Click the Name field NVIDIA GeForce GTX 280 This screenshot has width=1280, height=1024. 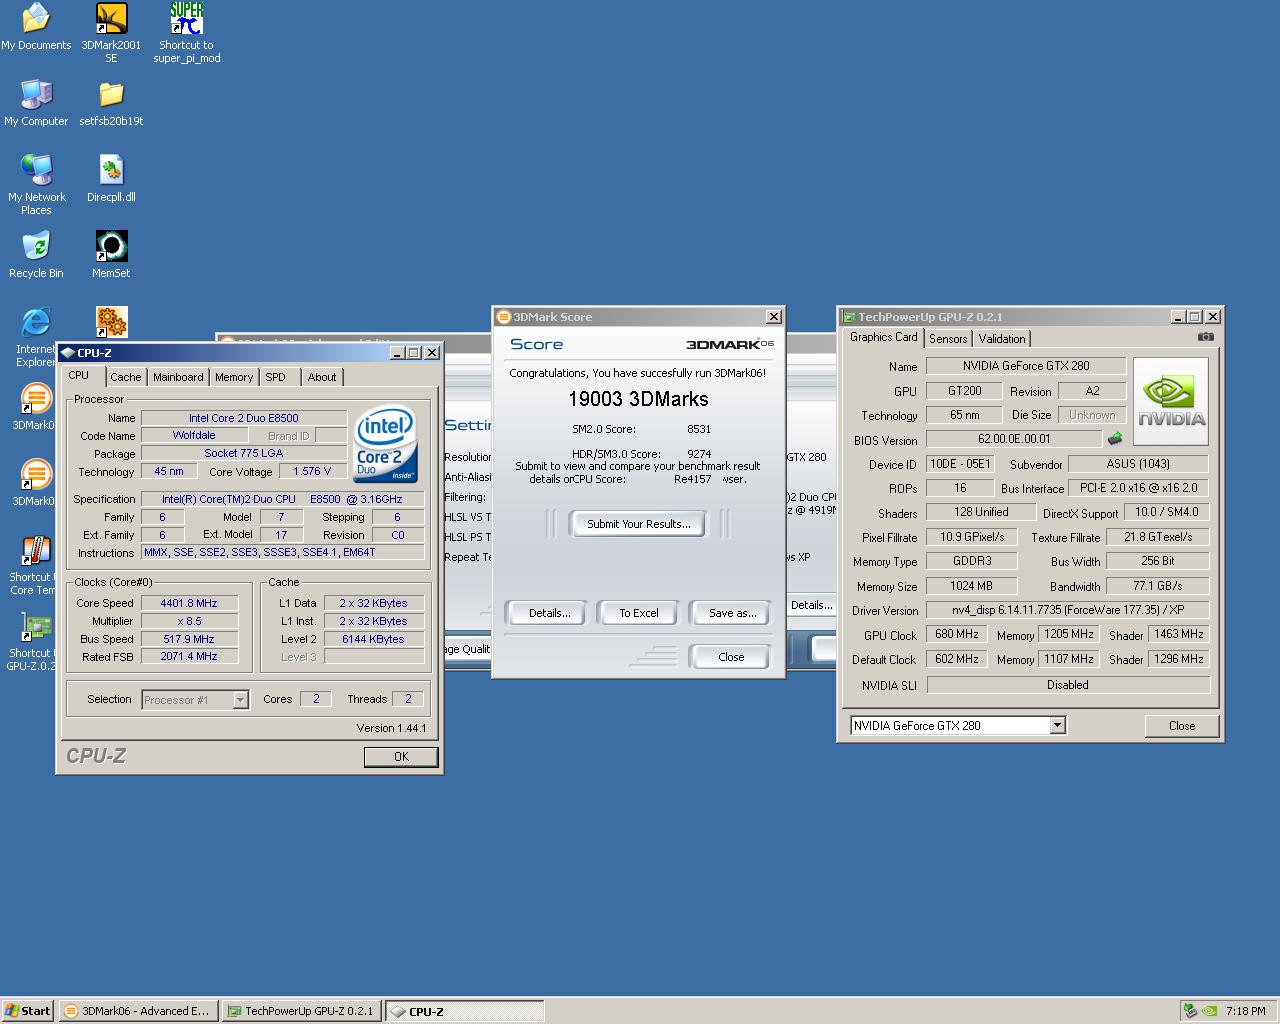click(1026, 366)
